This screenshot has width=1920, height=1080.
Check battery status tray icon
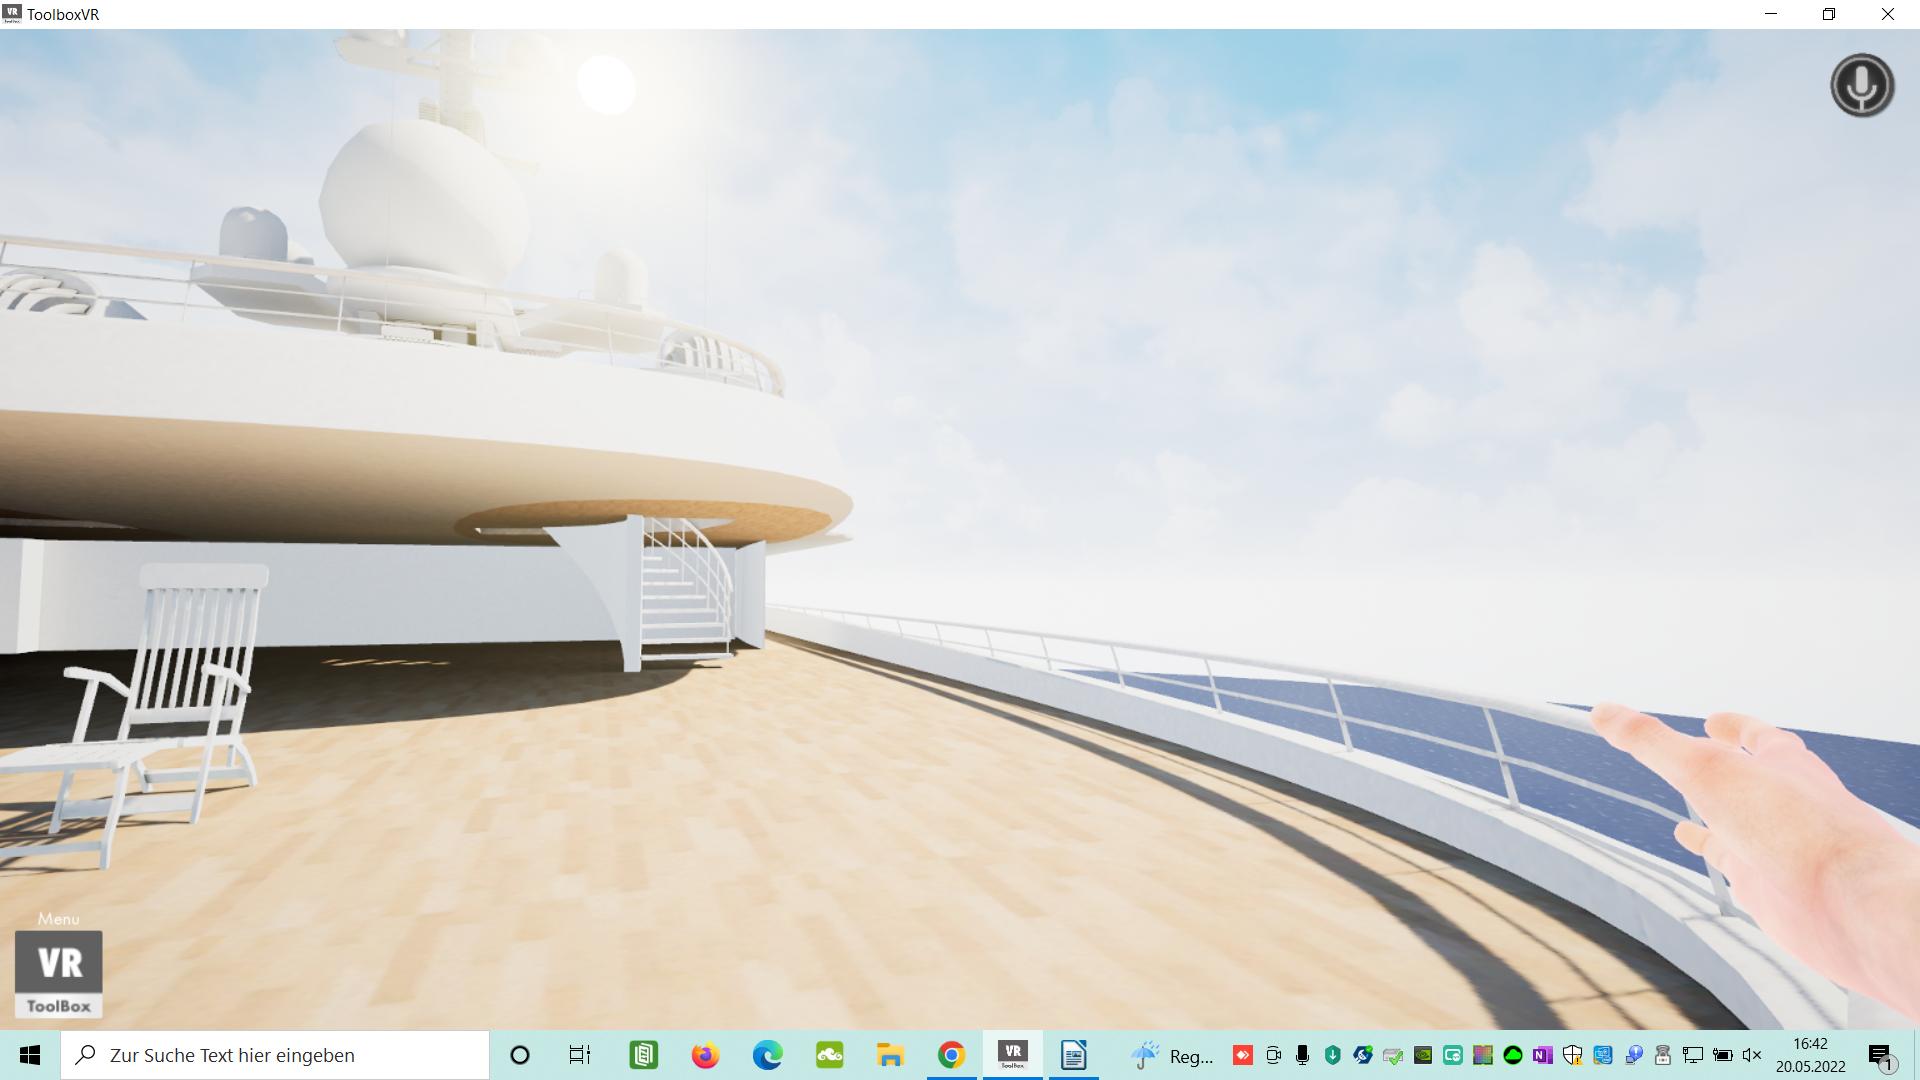pyautogui.click(x=1723, y=1055)
